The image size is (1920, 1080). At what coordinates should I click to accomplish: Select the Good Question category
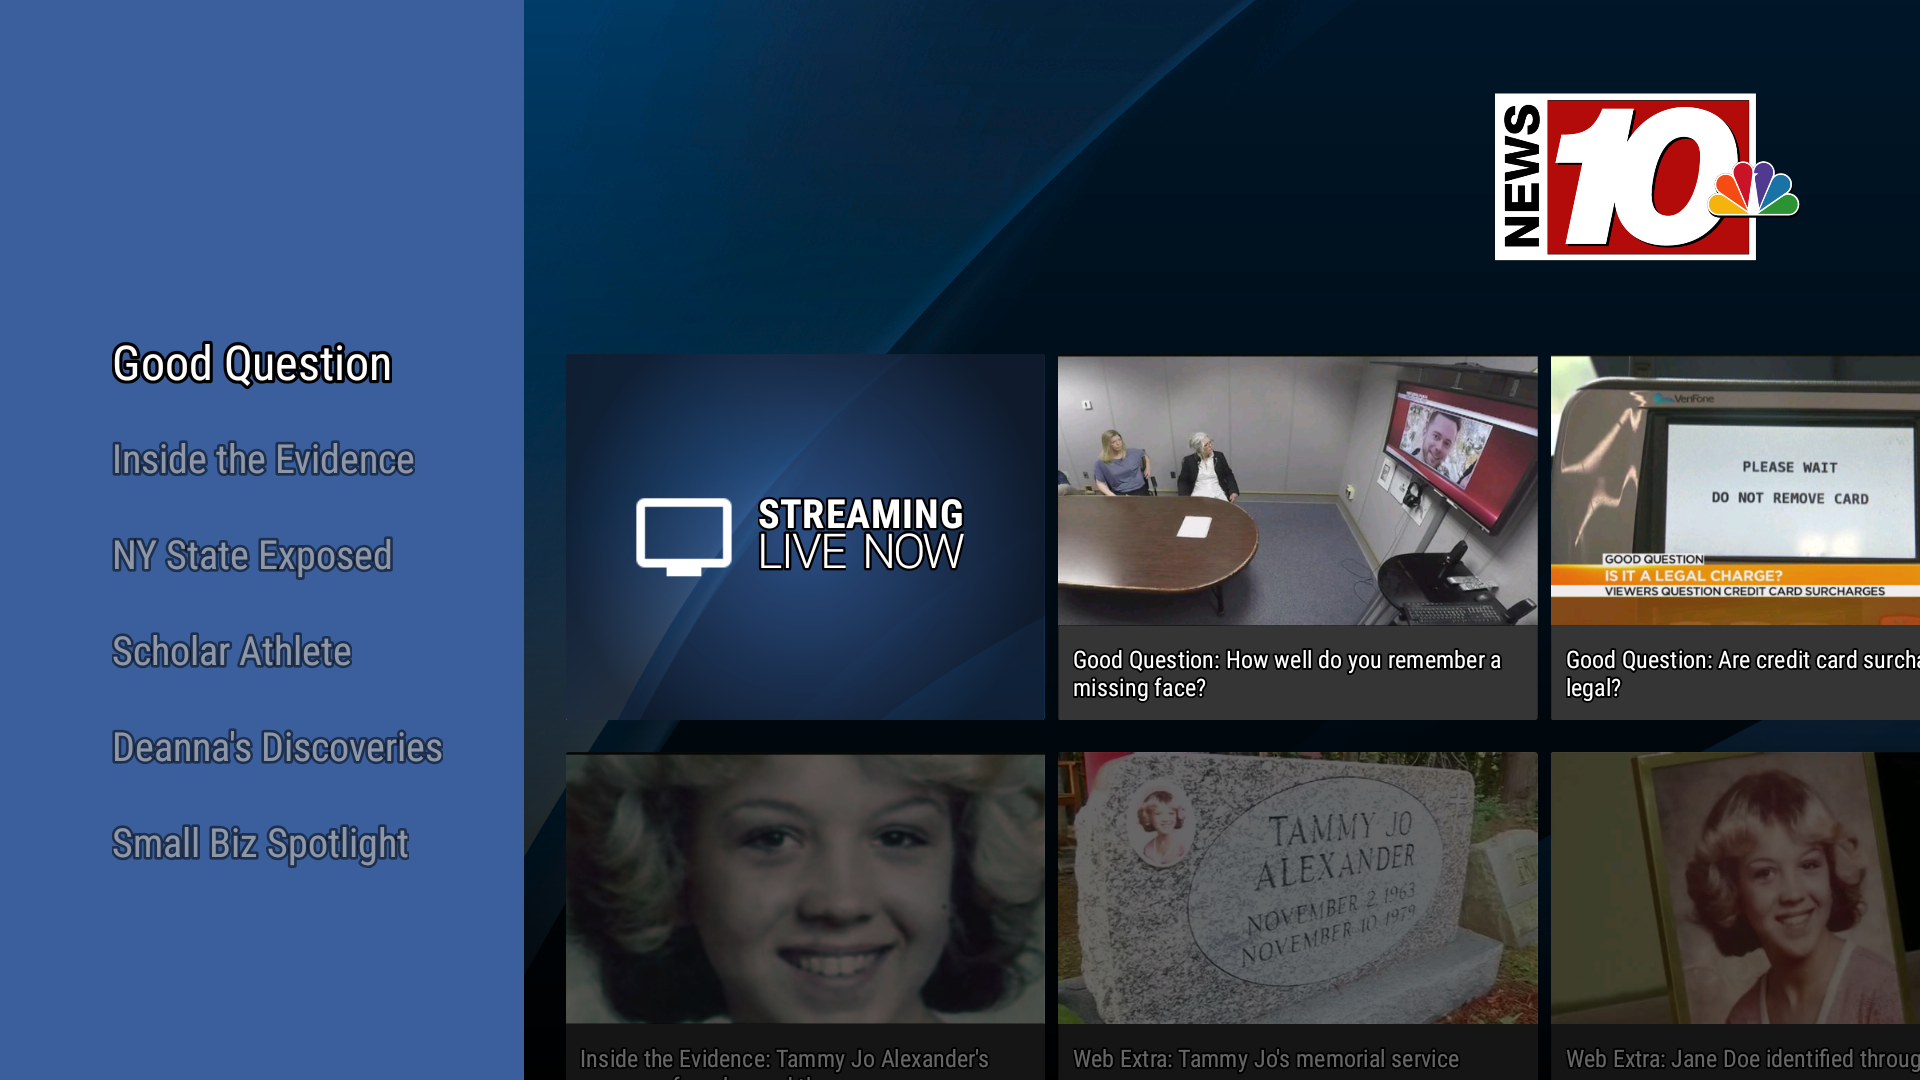[251, 364]
